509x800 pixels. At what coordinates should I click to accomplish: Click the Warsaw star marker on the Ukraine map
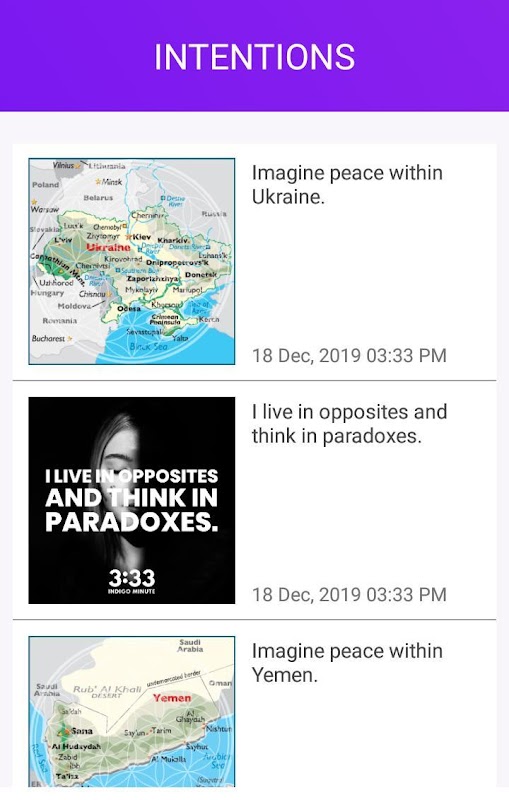pyautogui.click(x=34, y=202)
